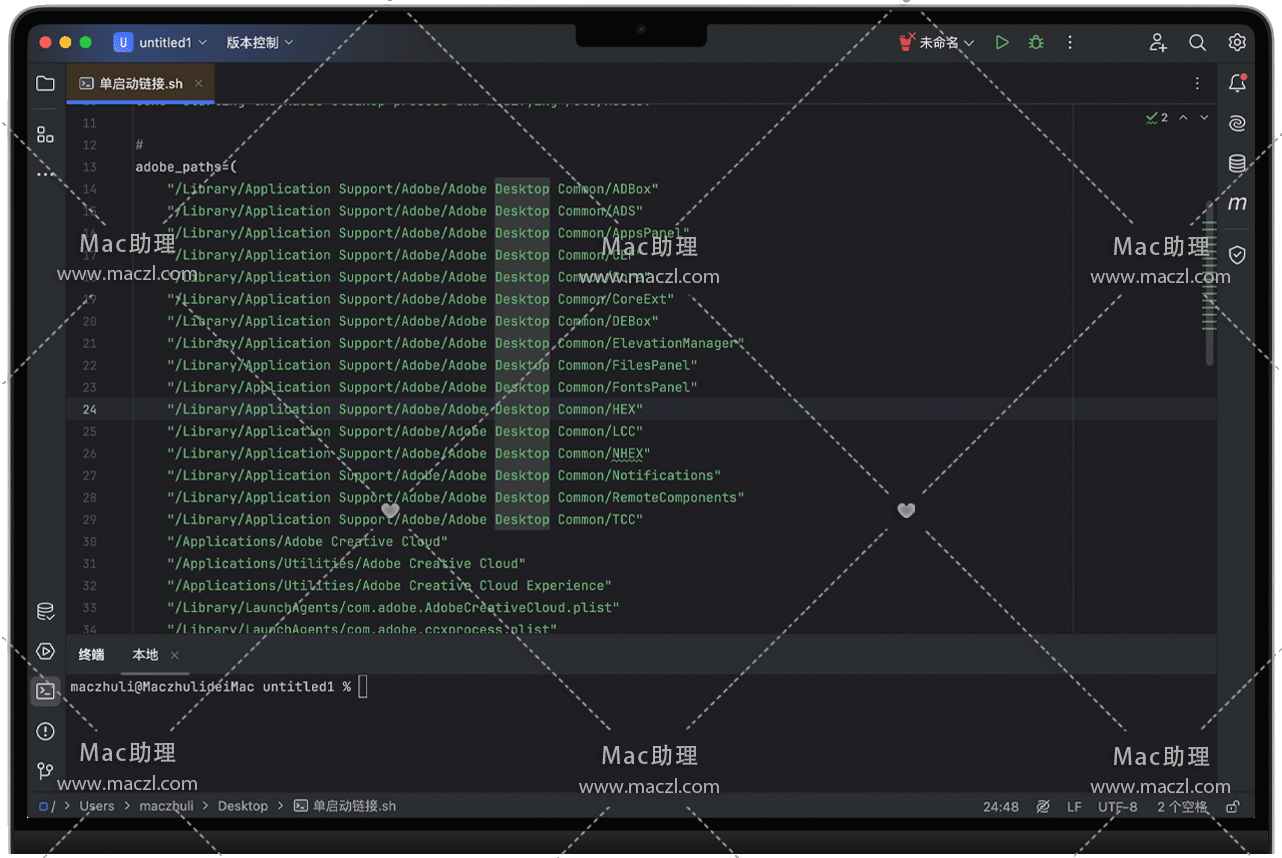Screen dimensions: 1282x858
Task: Open the 版本控制 dropdown menu
Action: [x=259, y=43]
